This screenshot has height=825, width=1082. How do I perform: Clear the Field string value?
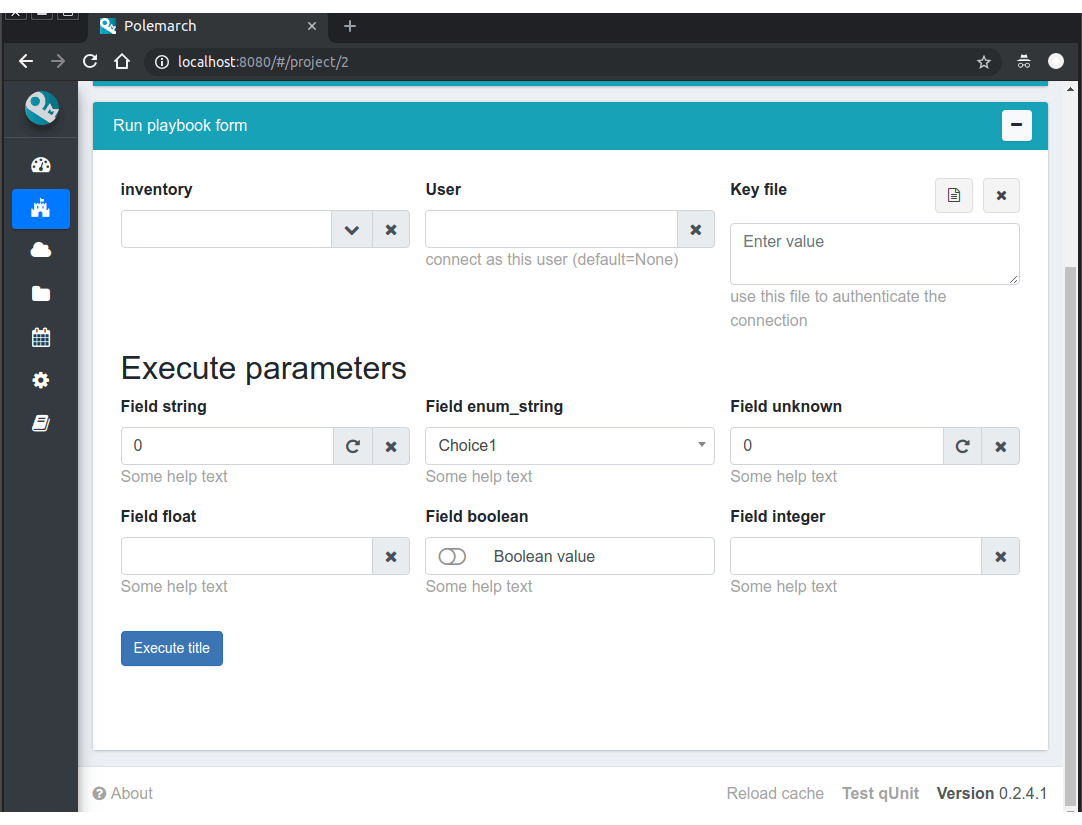pyautogui.click(x=391, y=446)
